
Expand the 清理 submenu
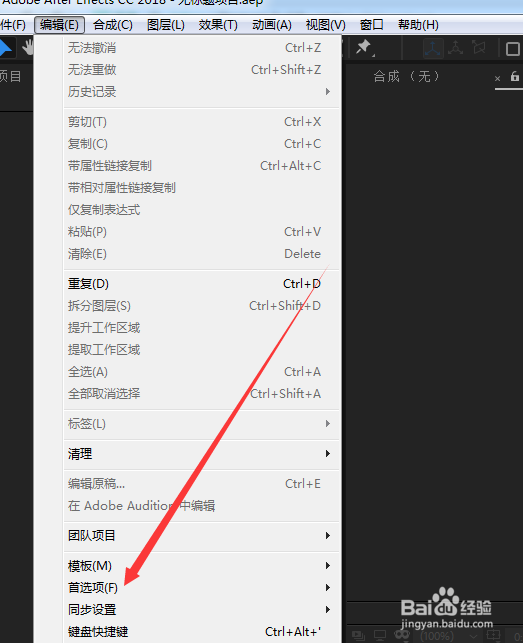coord(203,454)
